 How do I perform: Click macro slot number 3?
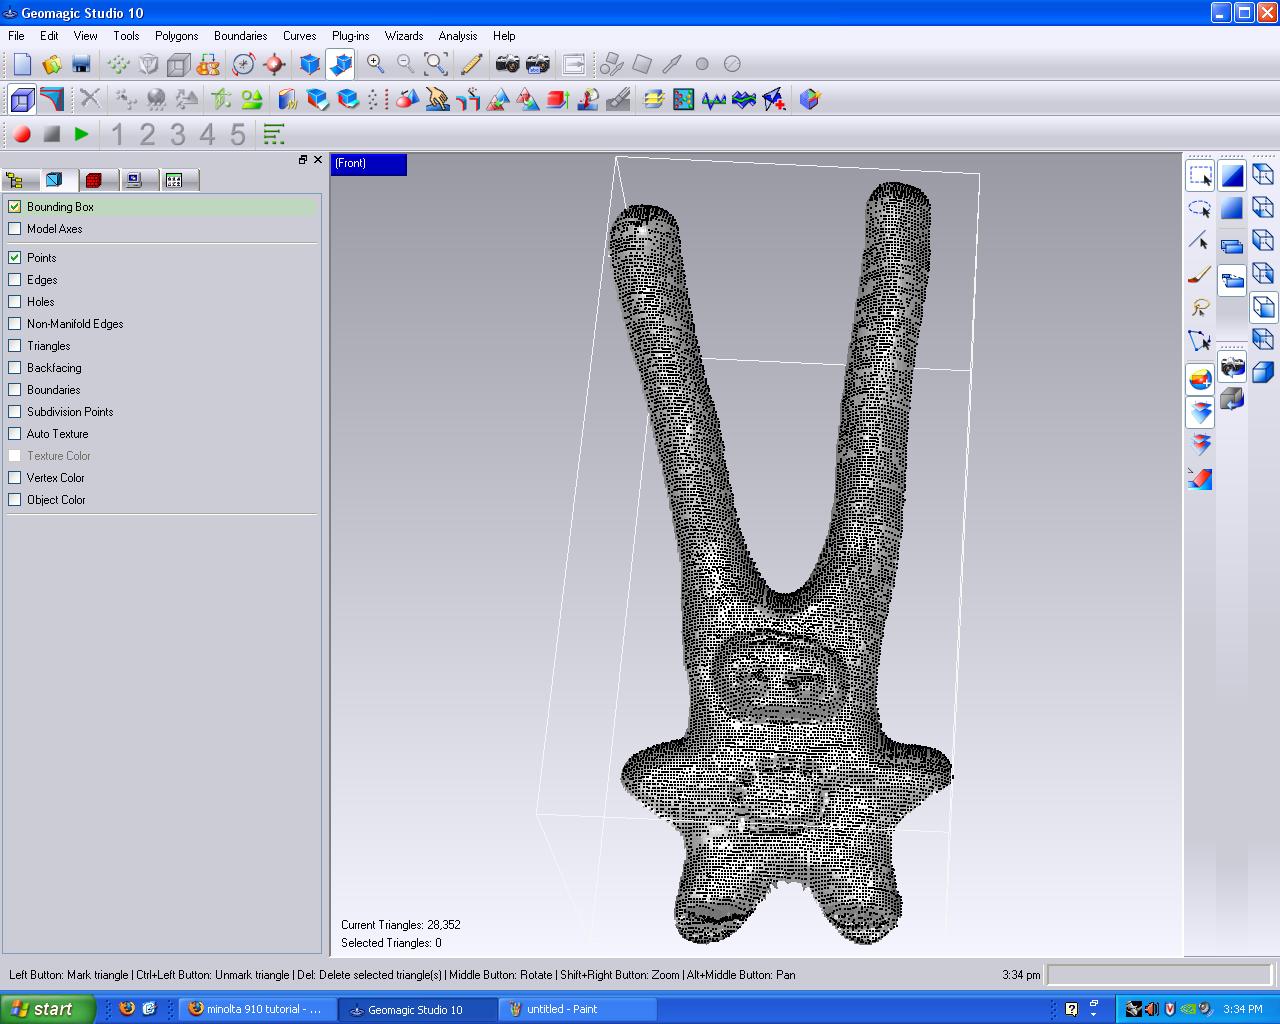click(x=178, y=134)
